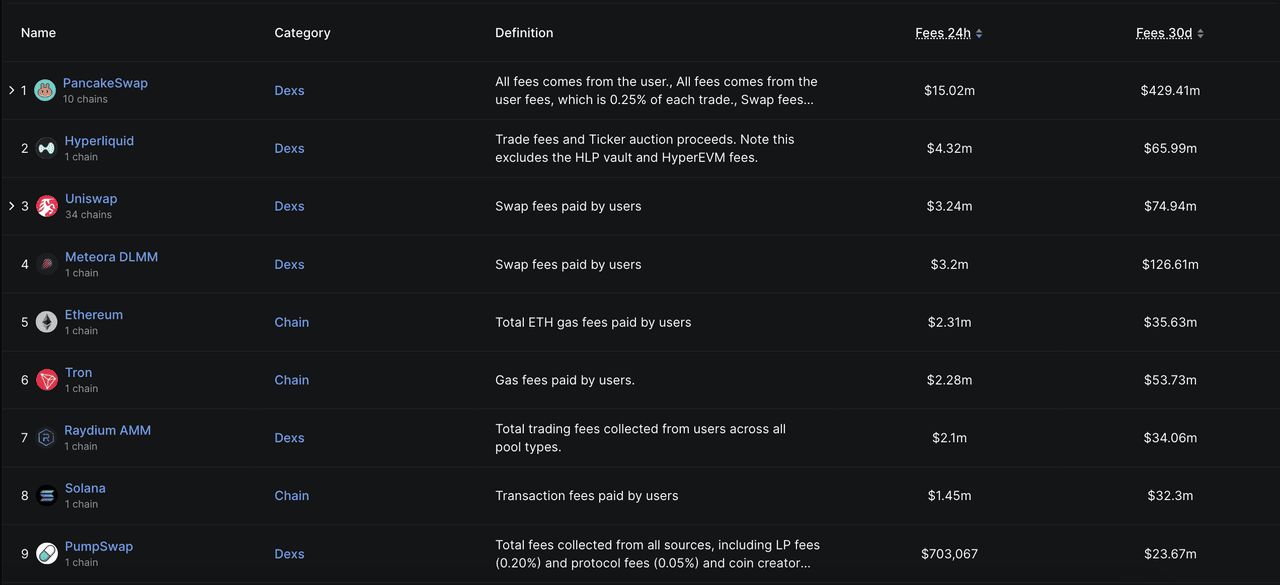This screenshot has height=585, width=1280.
Task: Click the Hyperliquid logo icon
Action: pos(46,149)
